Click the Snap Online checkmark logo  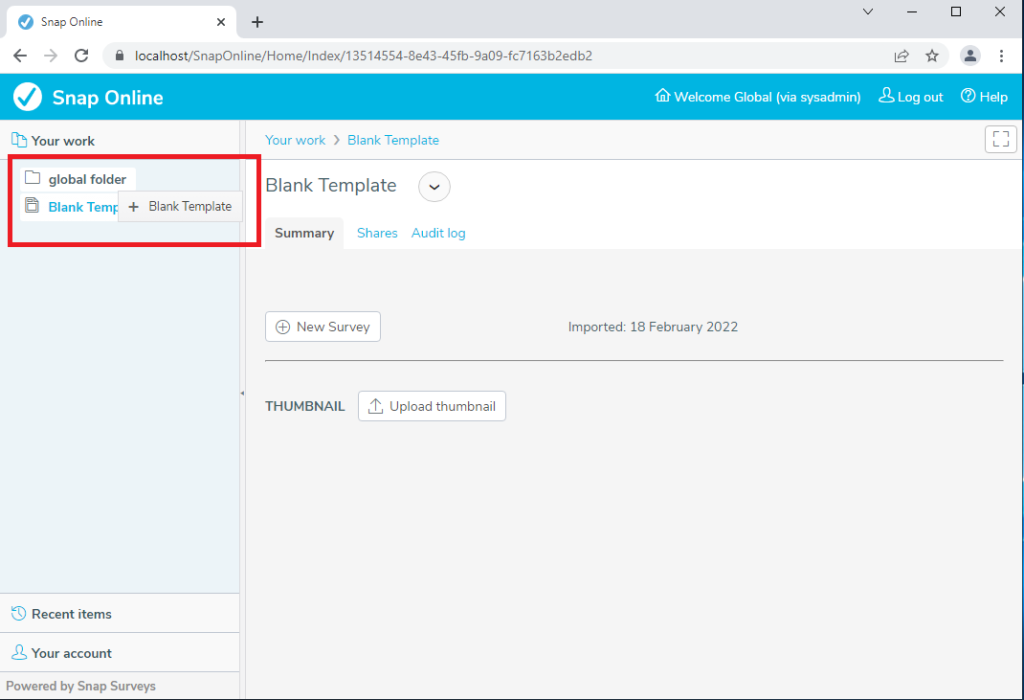tap(27, 96)
